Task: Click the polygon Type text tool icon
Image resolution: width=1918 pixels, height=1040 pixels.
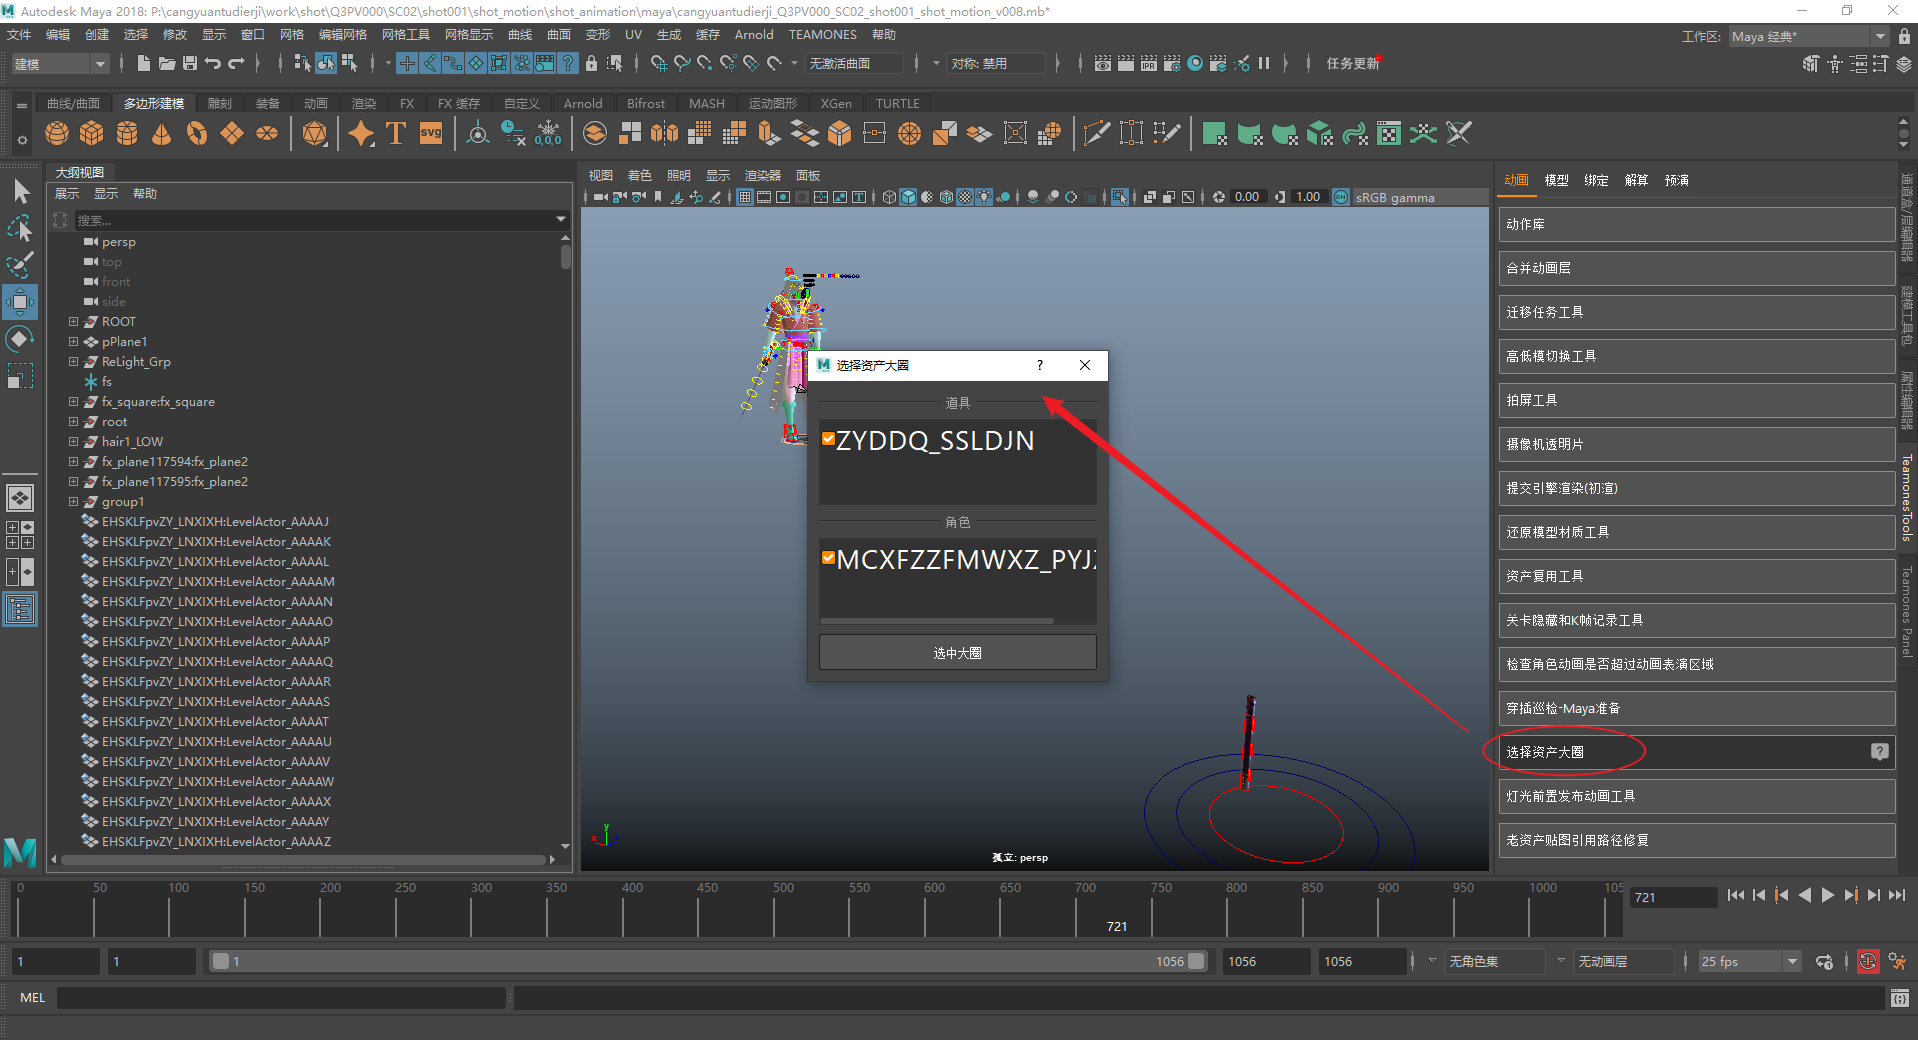Action: 396,134
